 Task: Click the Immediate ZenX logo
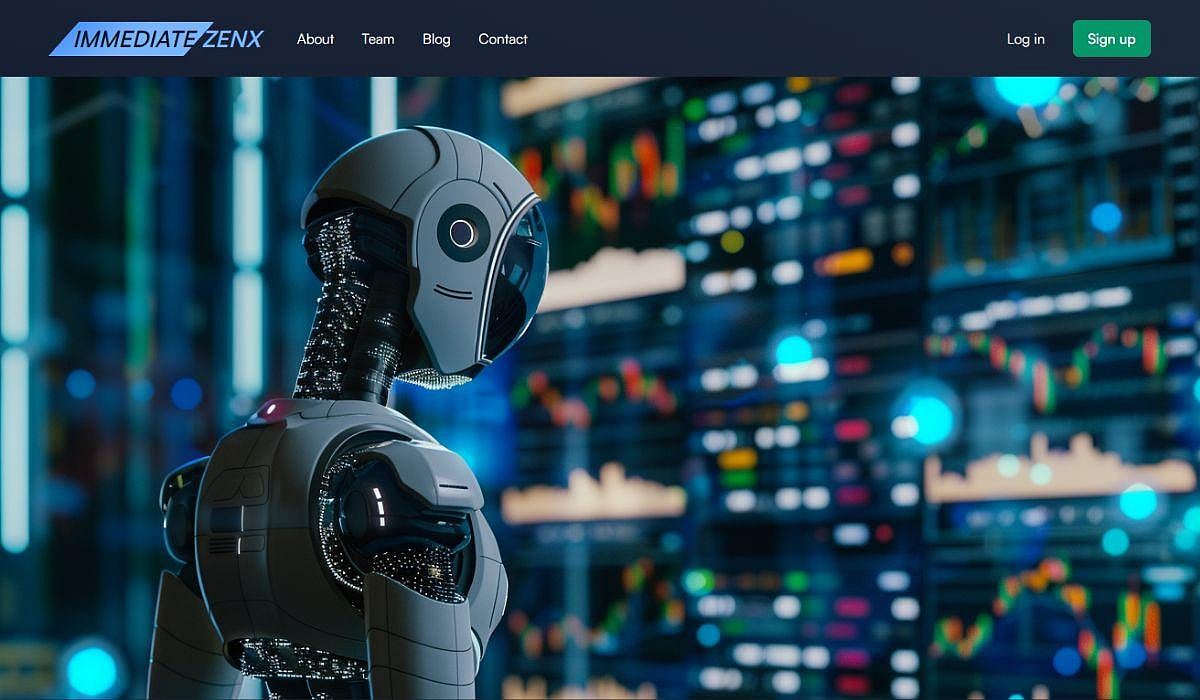155,38
